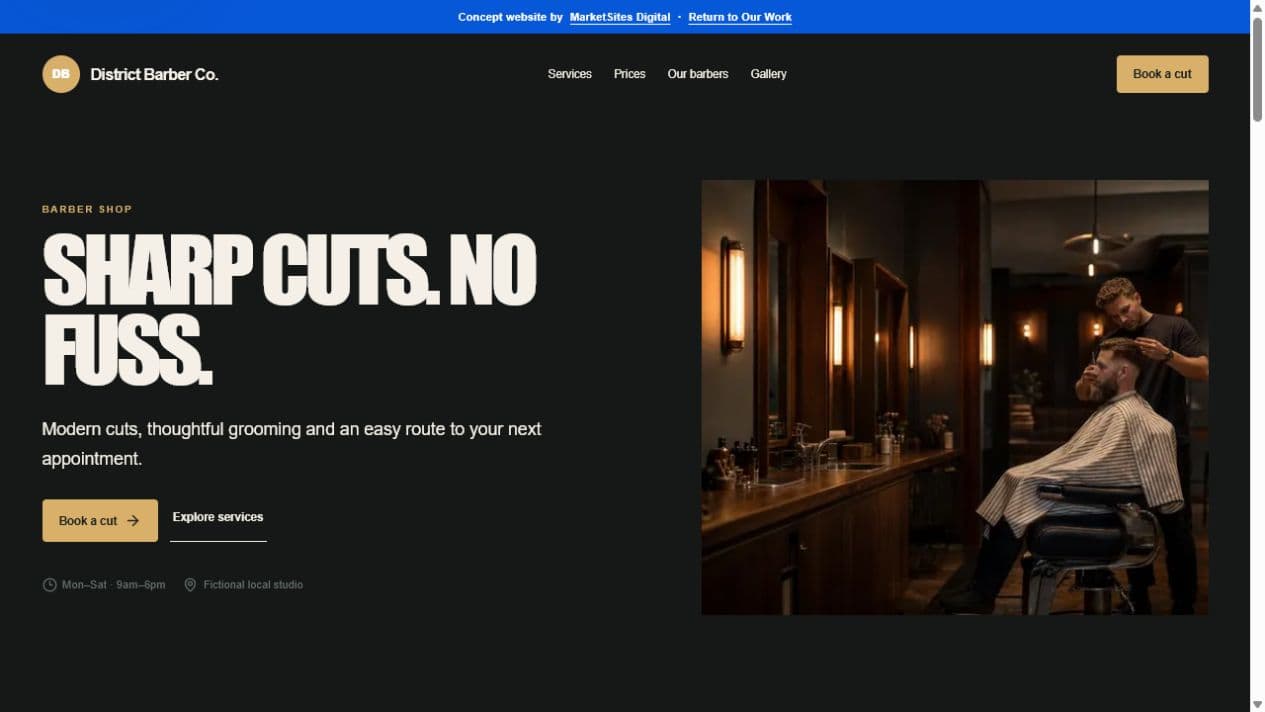Click the Fictional local studio text
1265x712 pixels.
253,585
